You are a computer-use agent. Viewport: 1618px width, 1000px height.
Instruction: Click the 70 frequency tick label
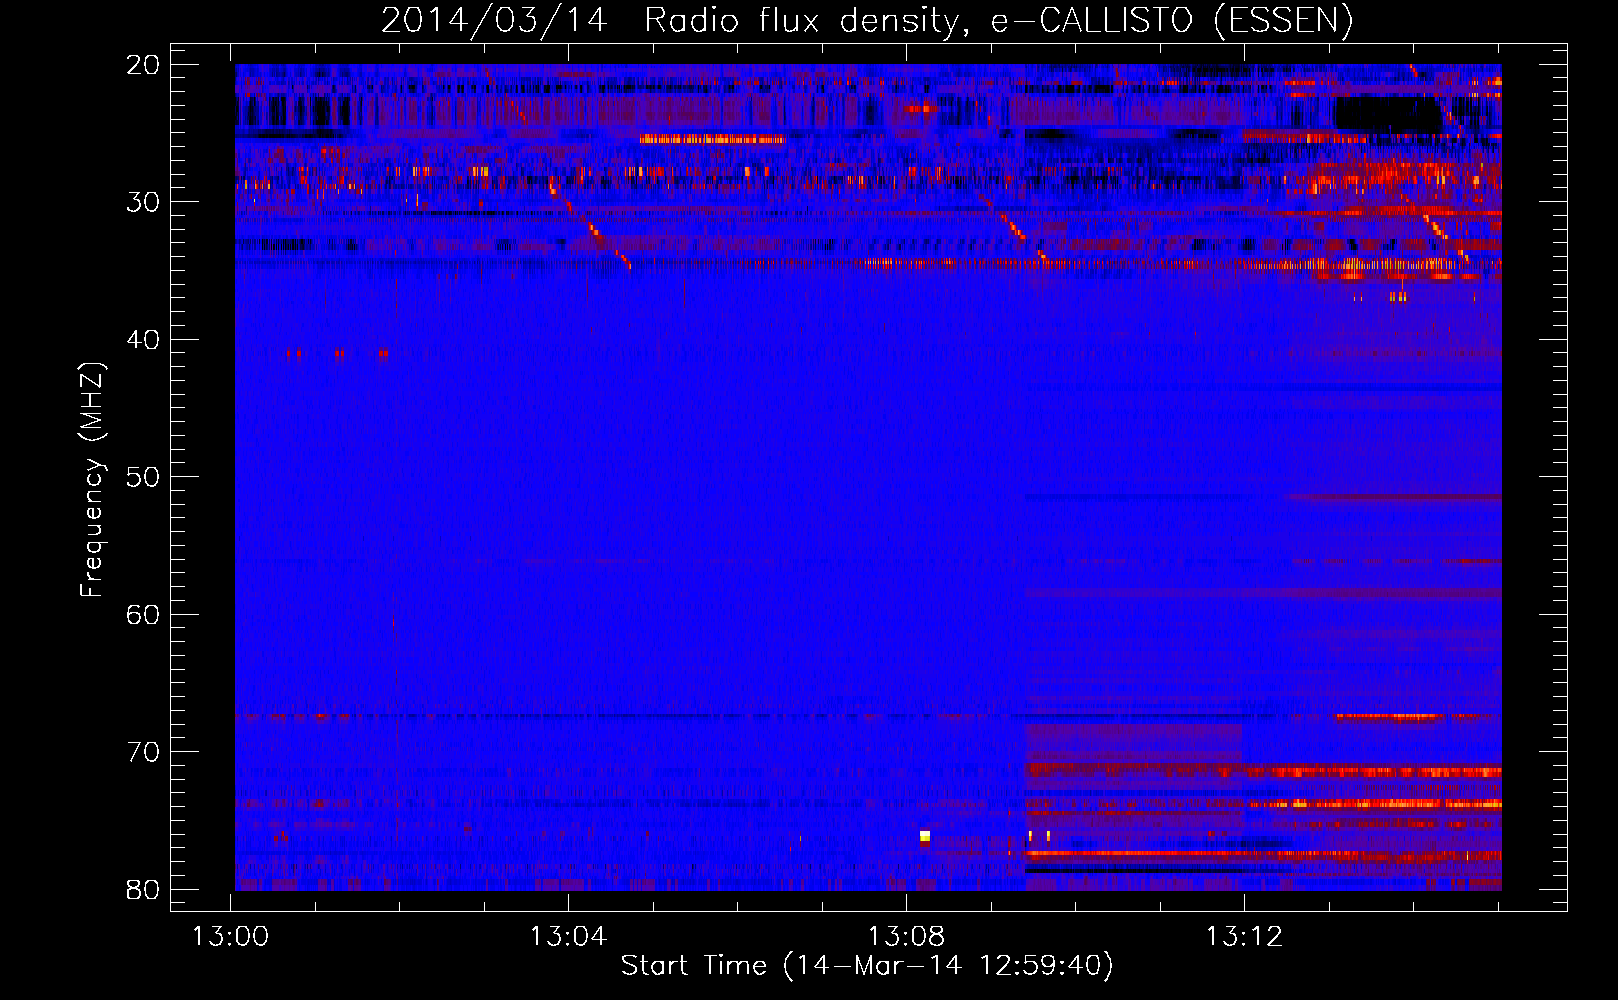143,752
